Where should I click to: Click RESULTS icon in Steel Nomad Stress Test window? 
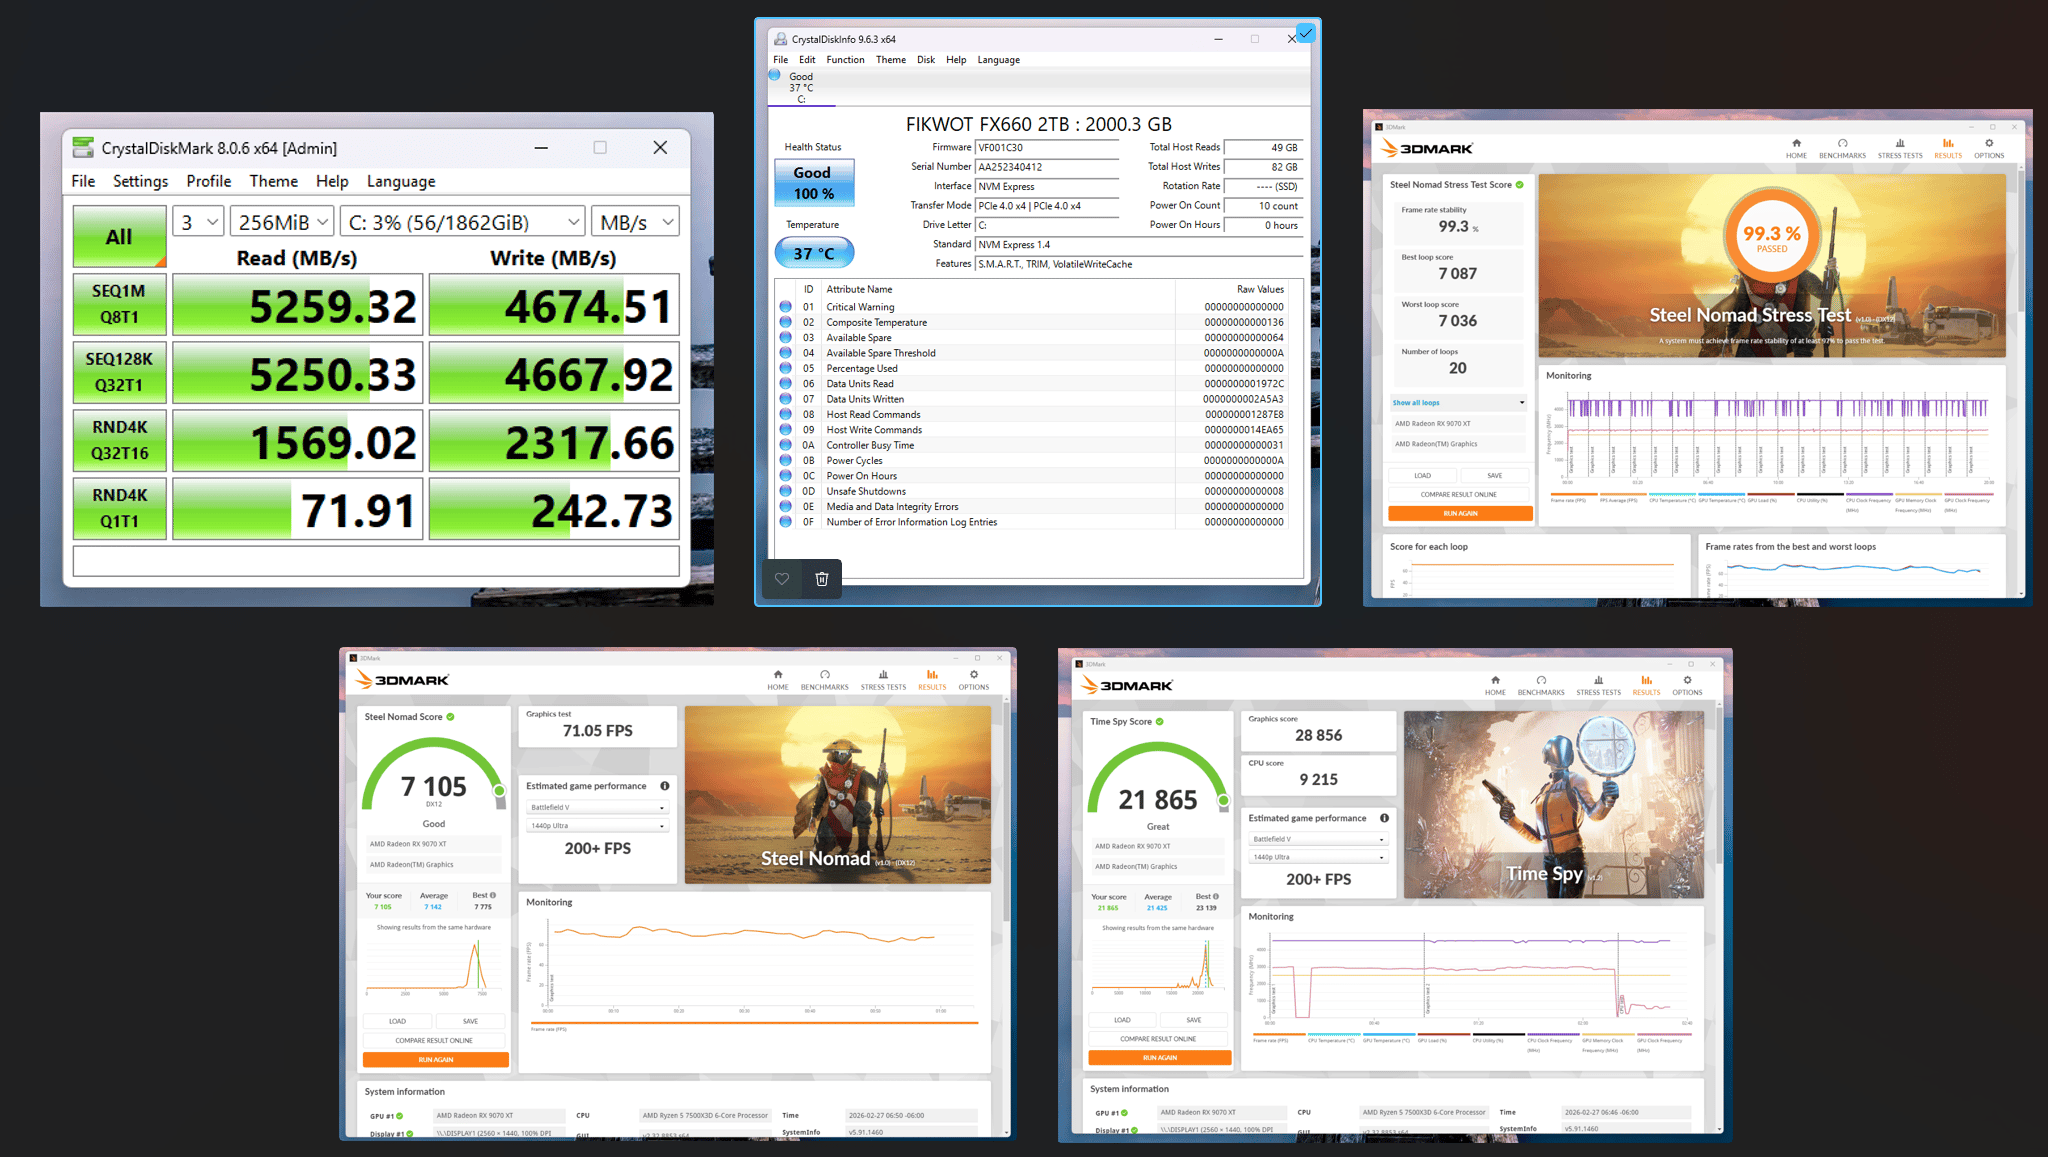(1947, 143)
